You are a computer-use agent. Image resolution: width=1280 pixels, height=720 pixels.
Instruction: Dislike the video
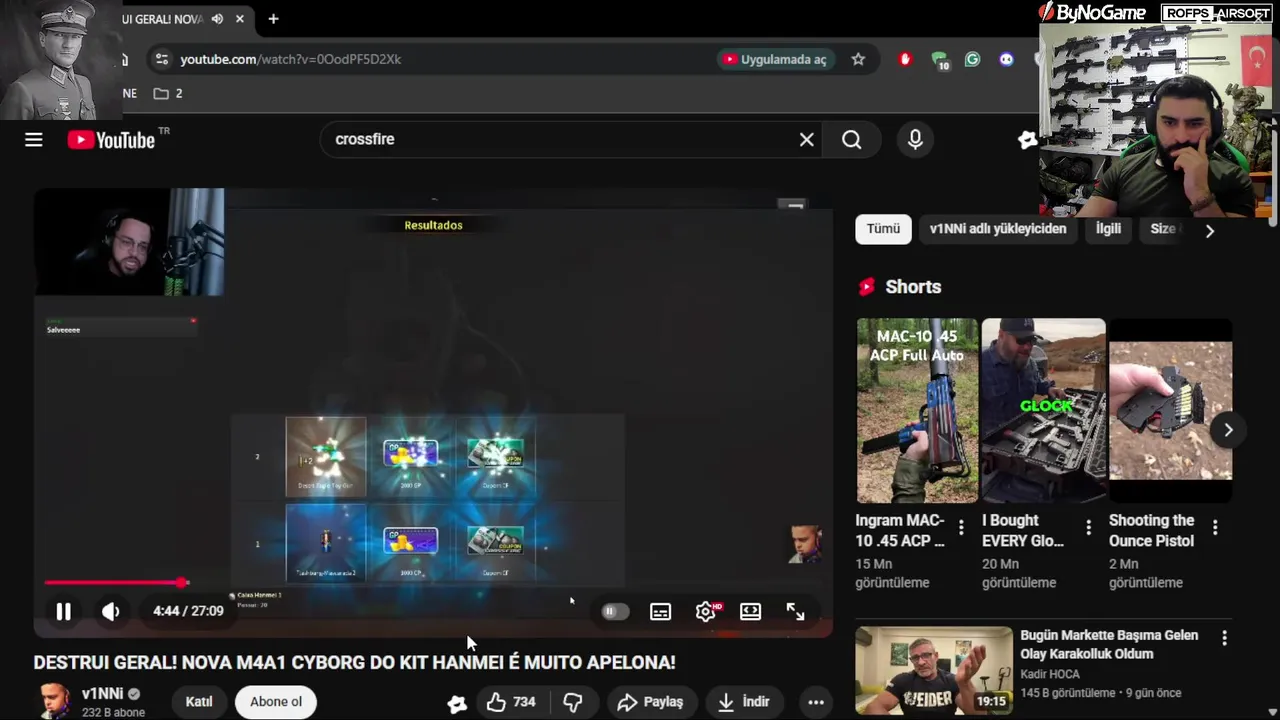click(573, 703)
